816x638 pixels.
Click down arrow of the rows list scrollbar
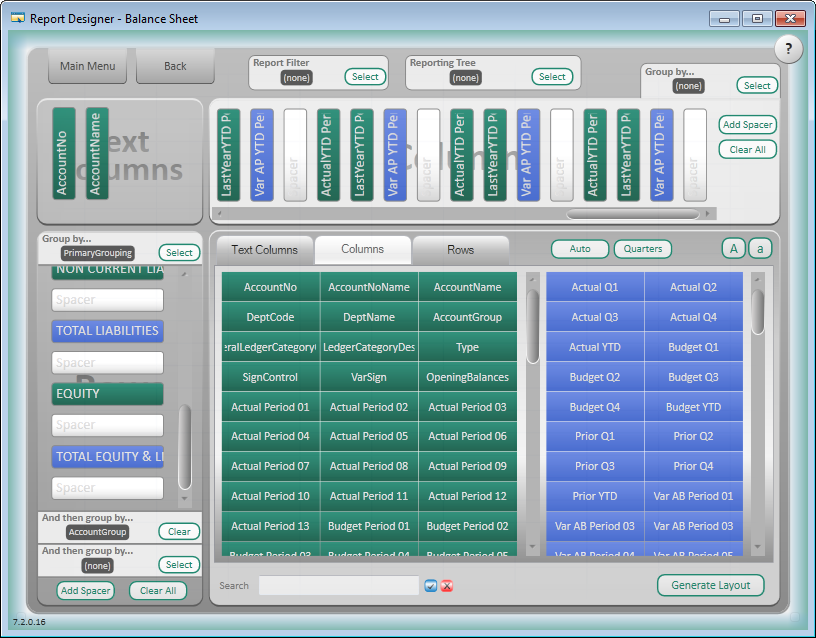(x=184, y=497)
